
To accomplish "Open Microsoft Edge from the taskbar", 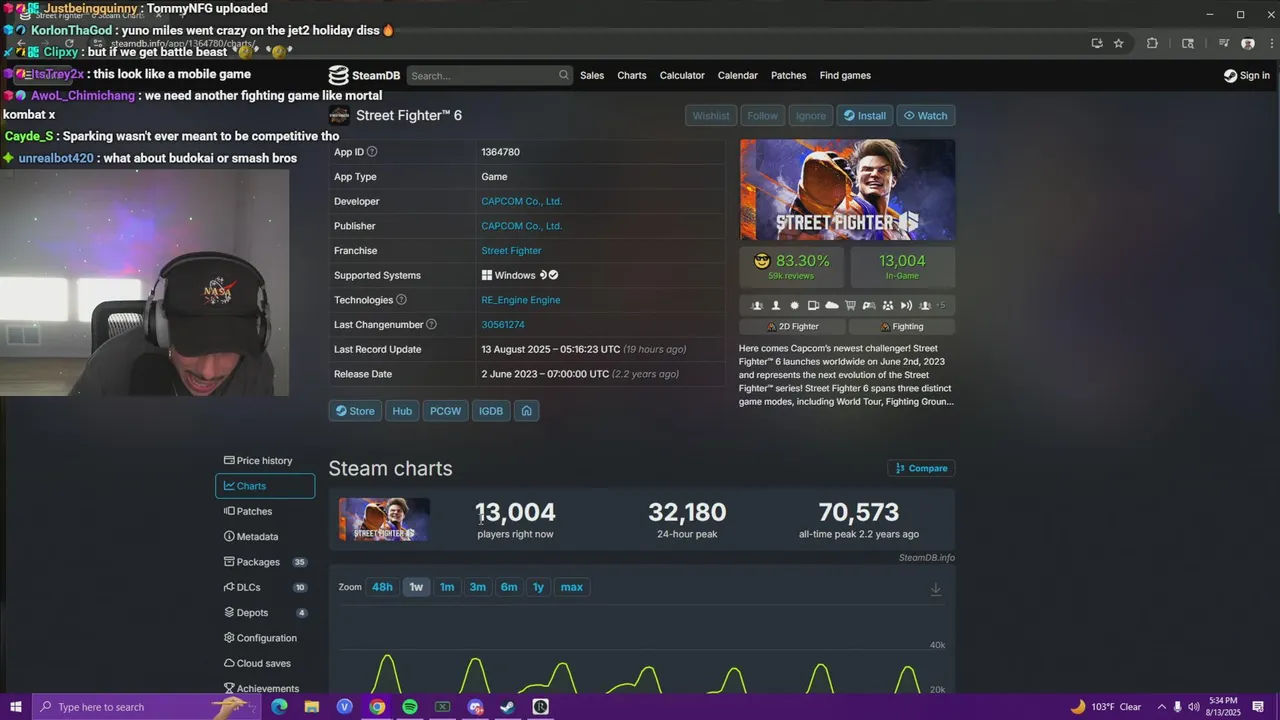I will [x=279, y=707].
